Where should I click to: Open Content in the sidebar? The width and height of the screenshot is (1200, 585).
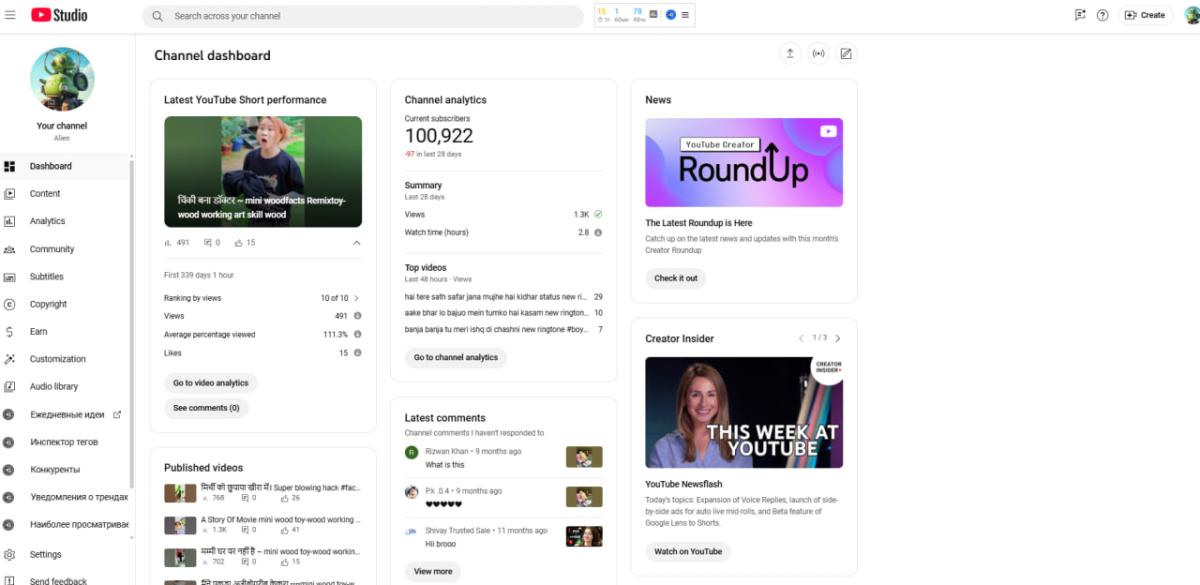pos(66,194)
